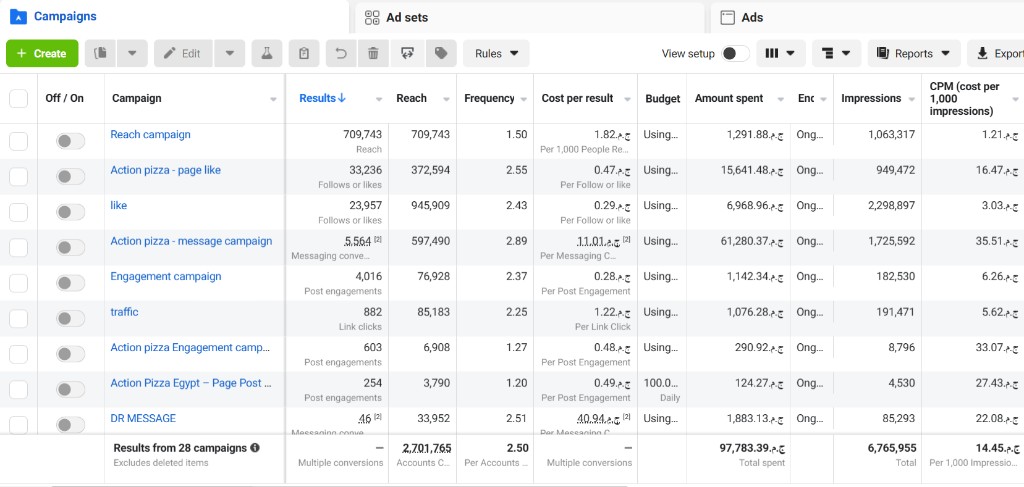Open the columns layout icon dropdown
Screen dimensions: 1024x487
[780, 54]
